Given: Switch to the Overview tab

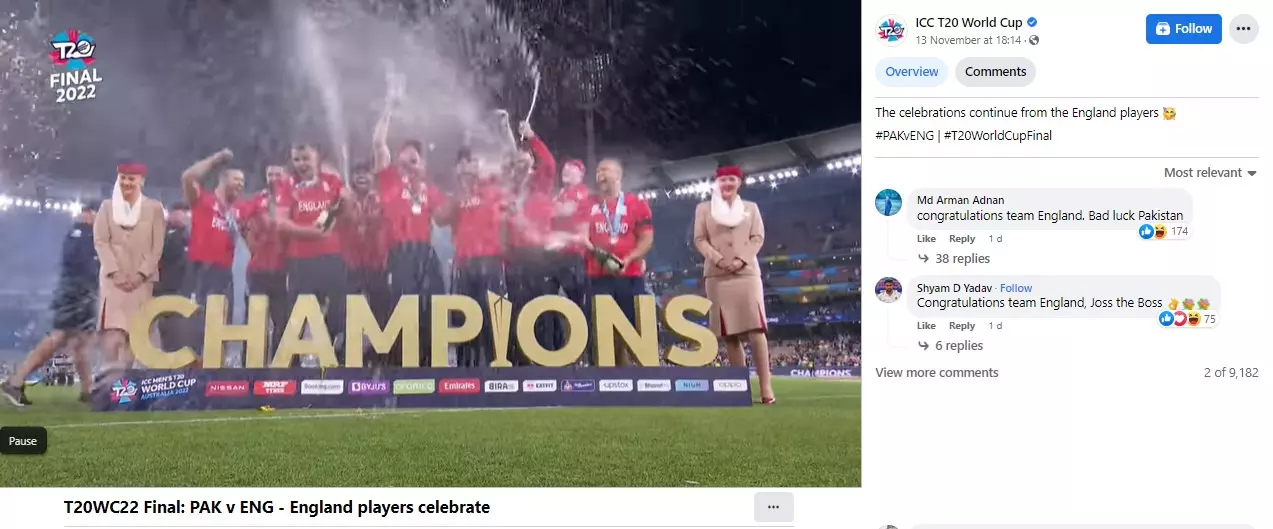Looking at the screenshot, I should point(912,72).
